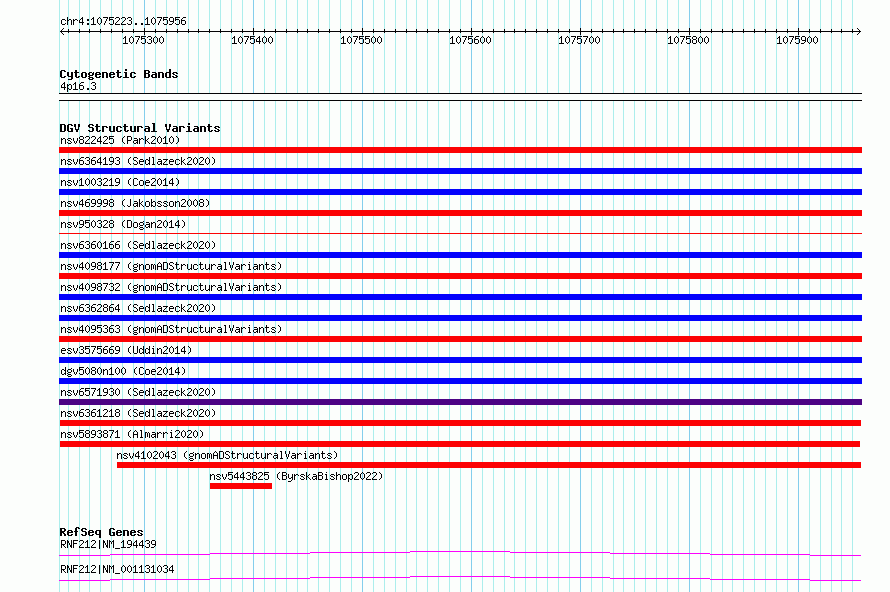
Task: Click the nsv469998 (Jakobsson2008) label
Action: tap(135, 203)
